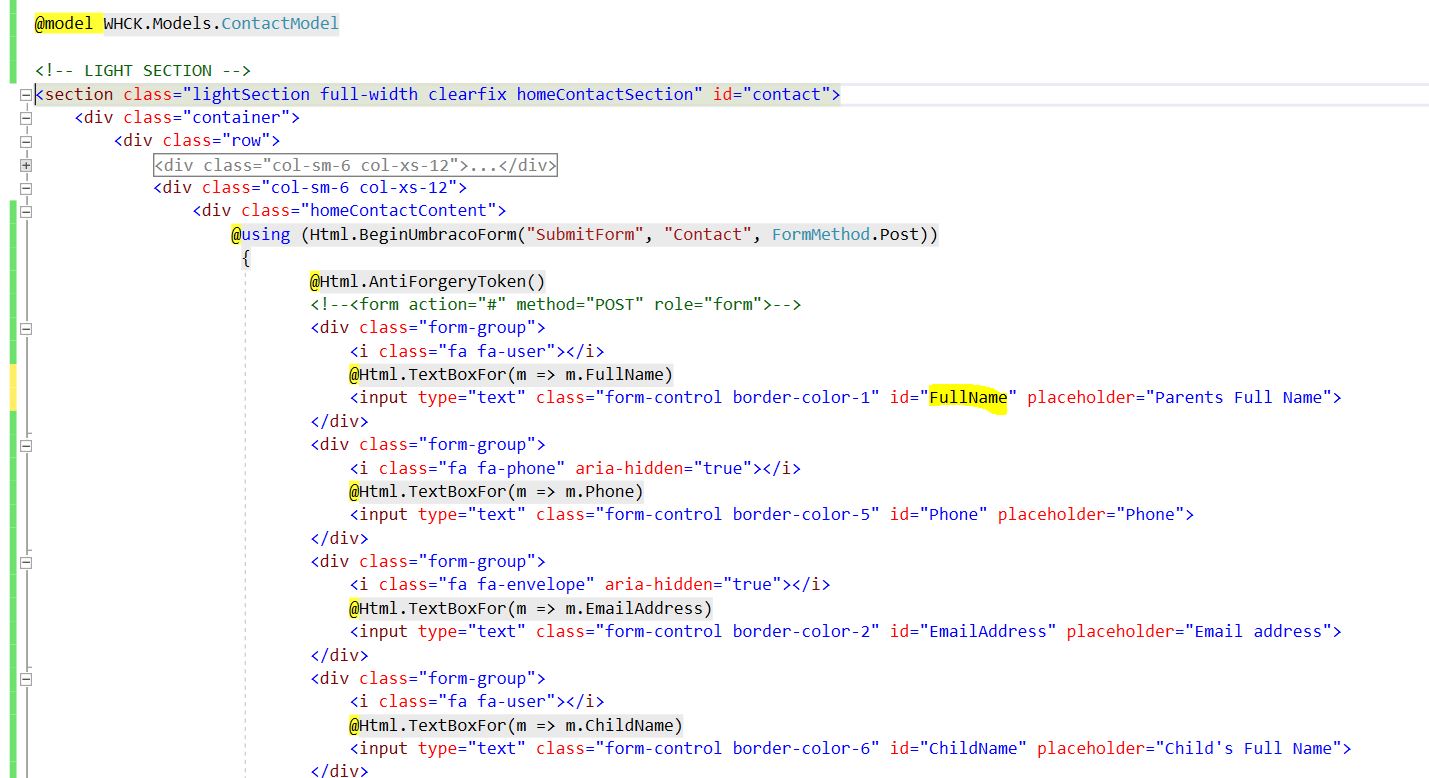Screen dimensions: 1429x778
Task: Collapse the ChildName form-group fold
Action: (x=25, y=678)
